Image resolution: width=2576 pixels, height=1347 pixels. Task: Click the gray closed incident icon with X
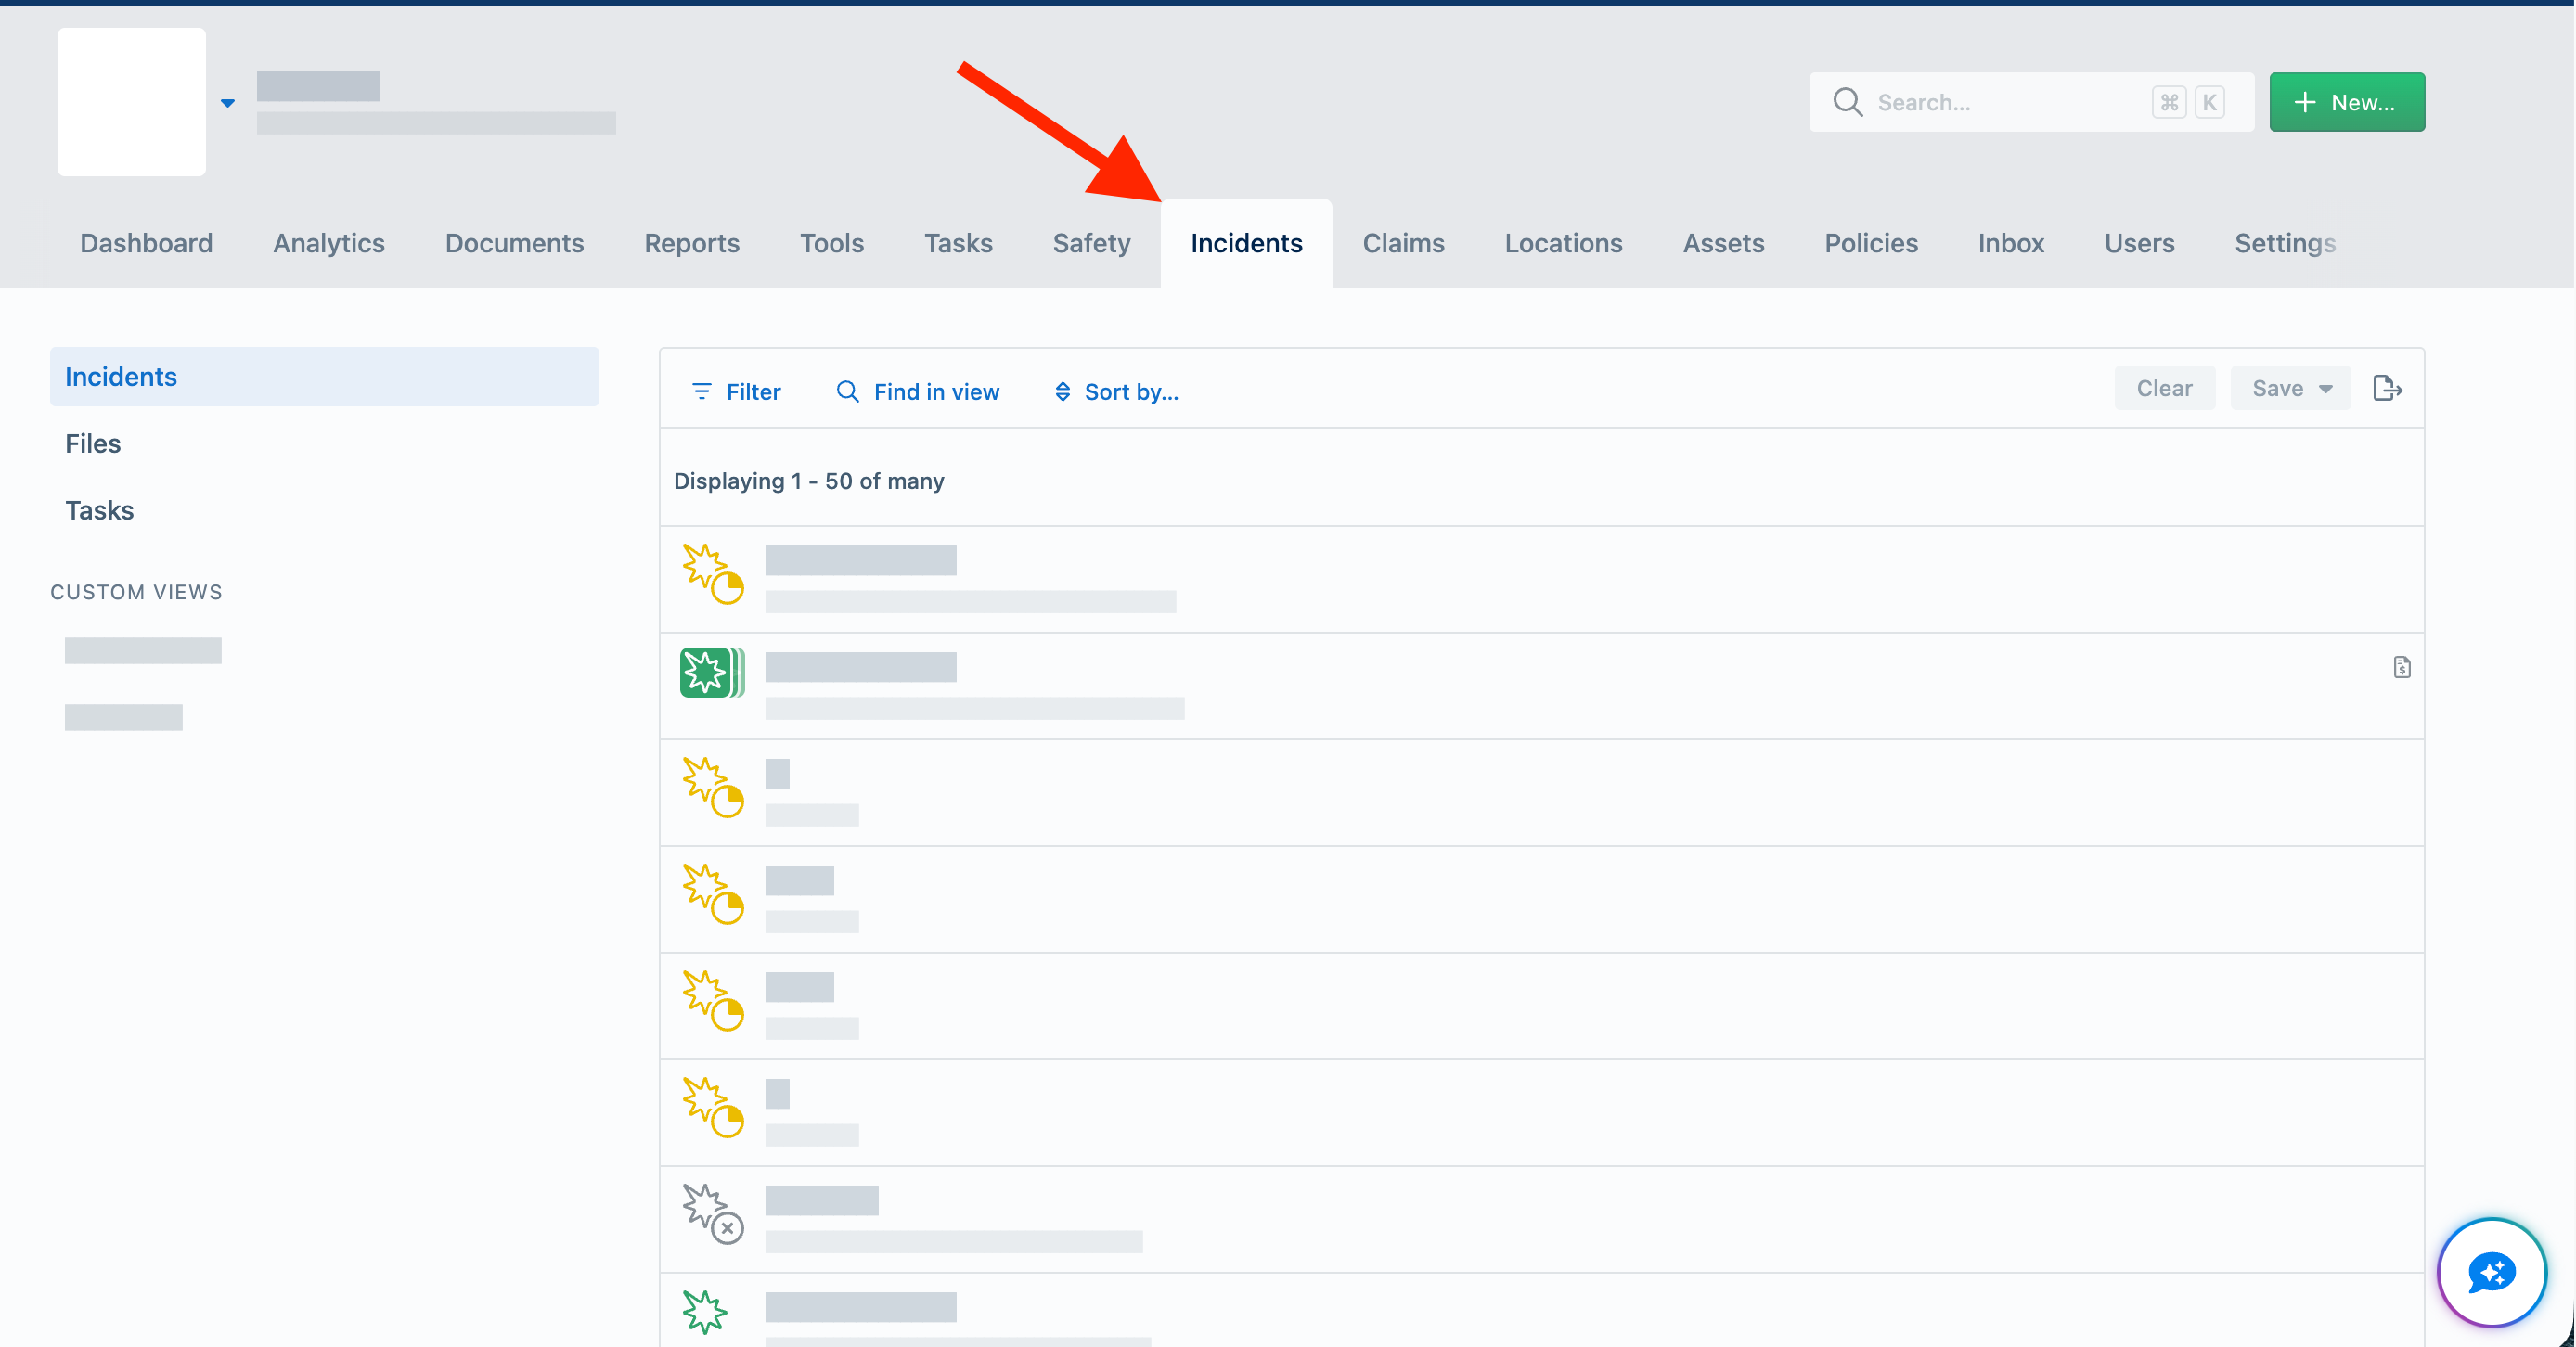[x=712, y=1213]
